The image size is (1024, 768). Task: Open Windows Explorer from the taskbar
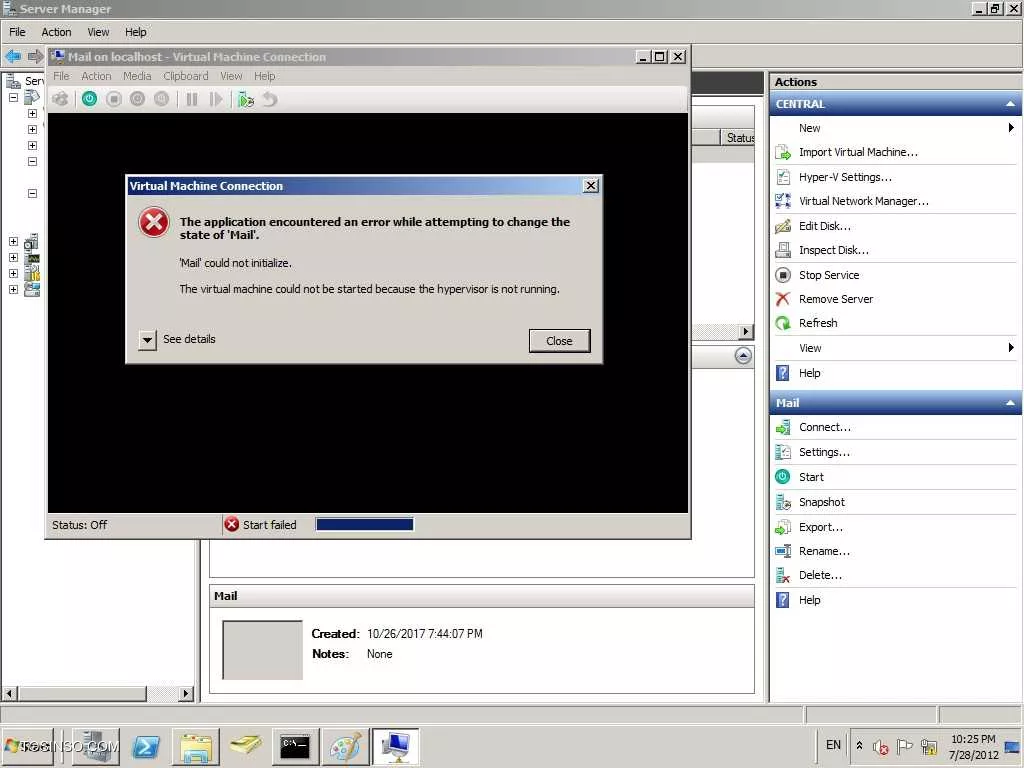[196, 747]
